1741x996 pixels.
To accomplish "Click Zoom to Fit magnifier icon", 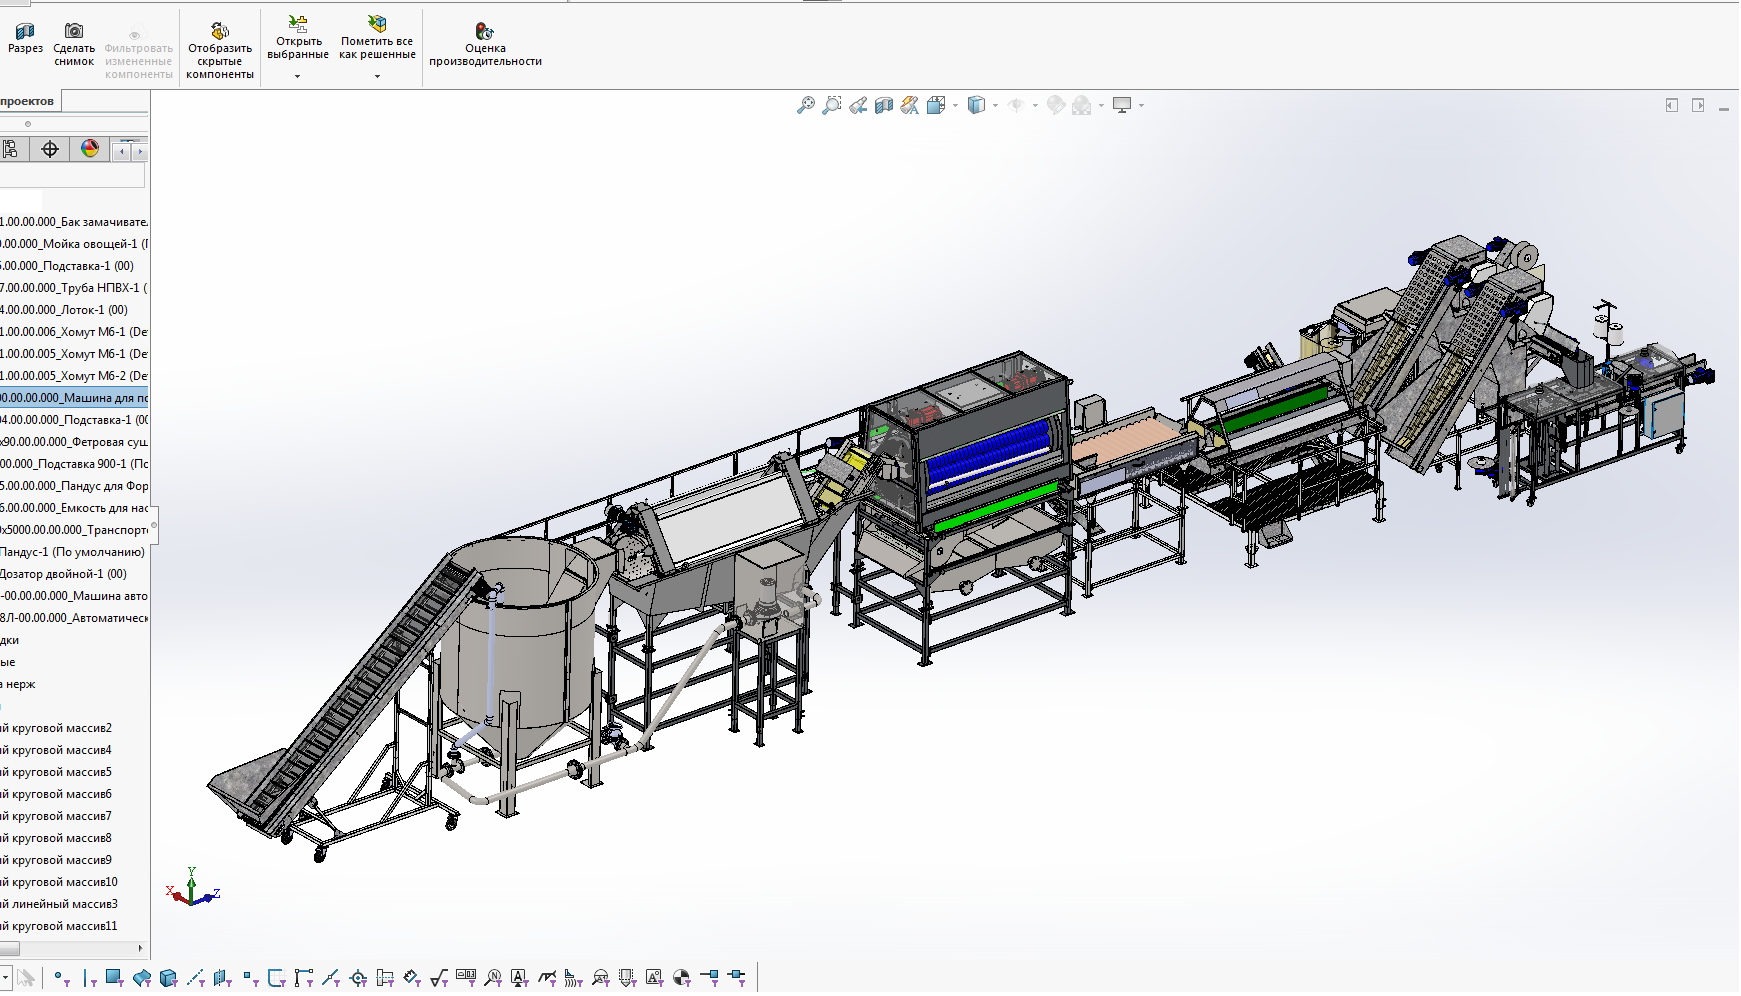I will pos(806,105).
